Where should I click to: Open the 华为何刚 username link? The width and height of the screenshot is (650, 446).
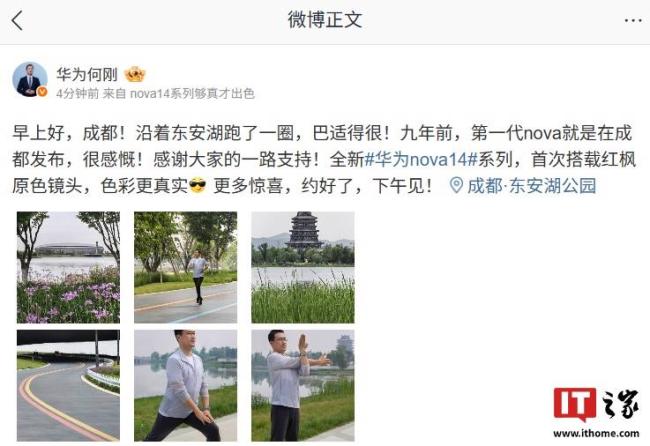pyautogui.click(x=87, y=75)
